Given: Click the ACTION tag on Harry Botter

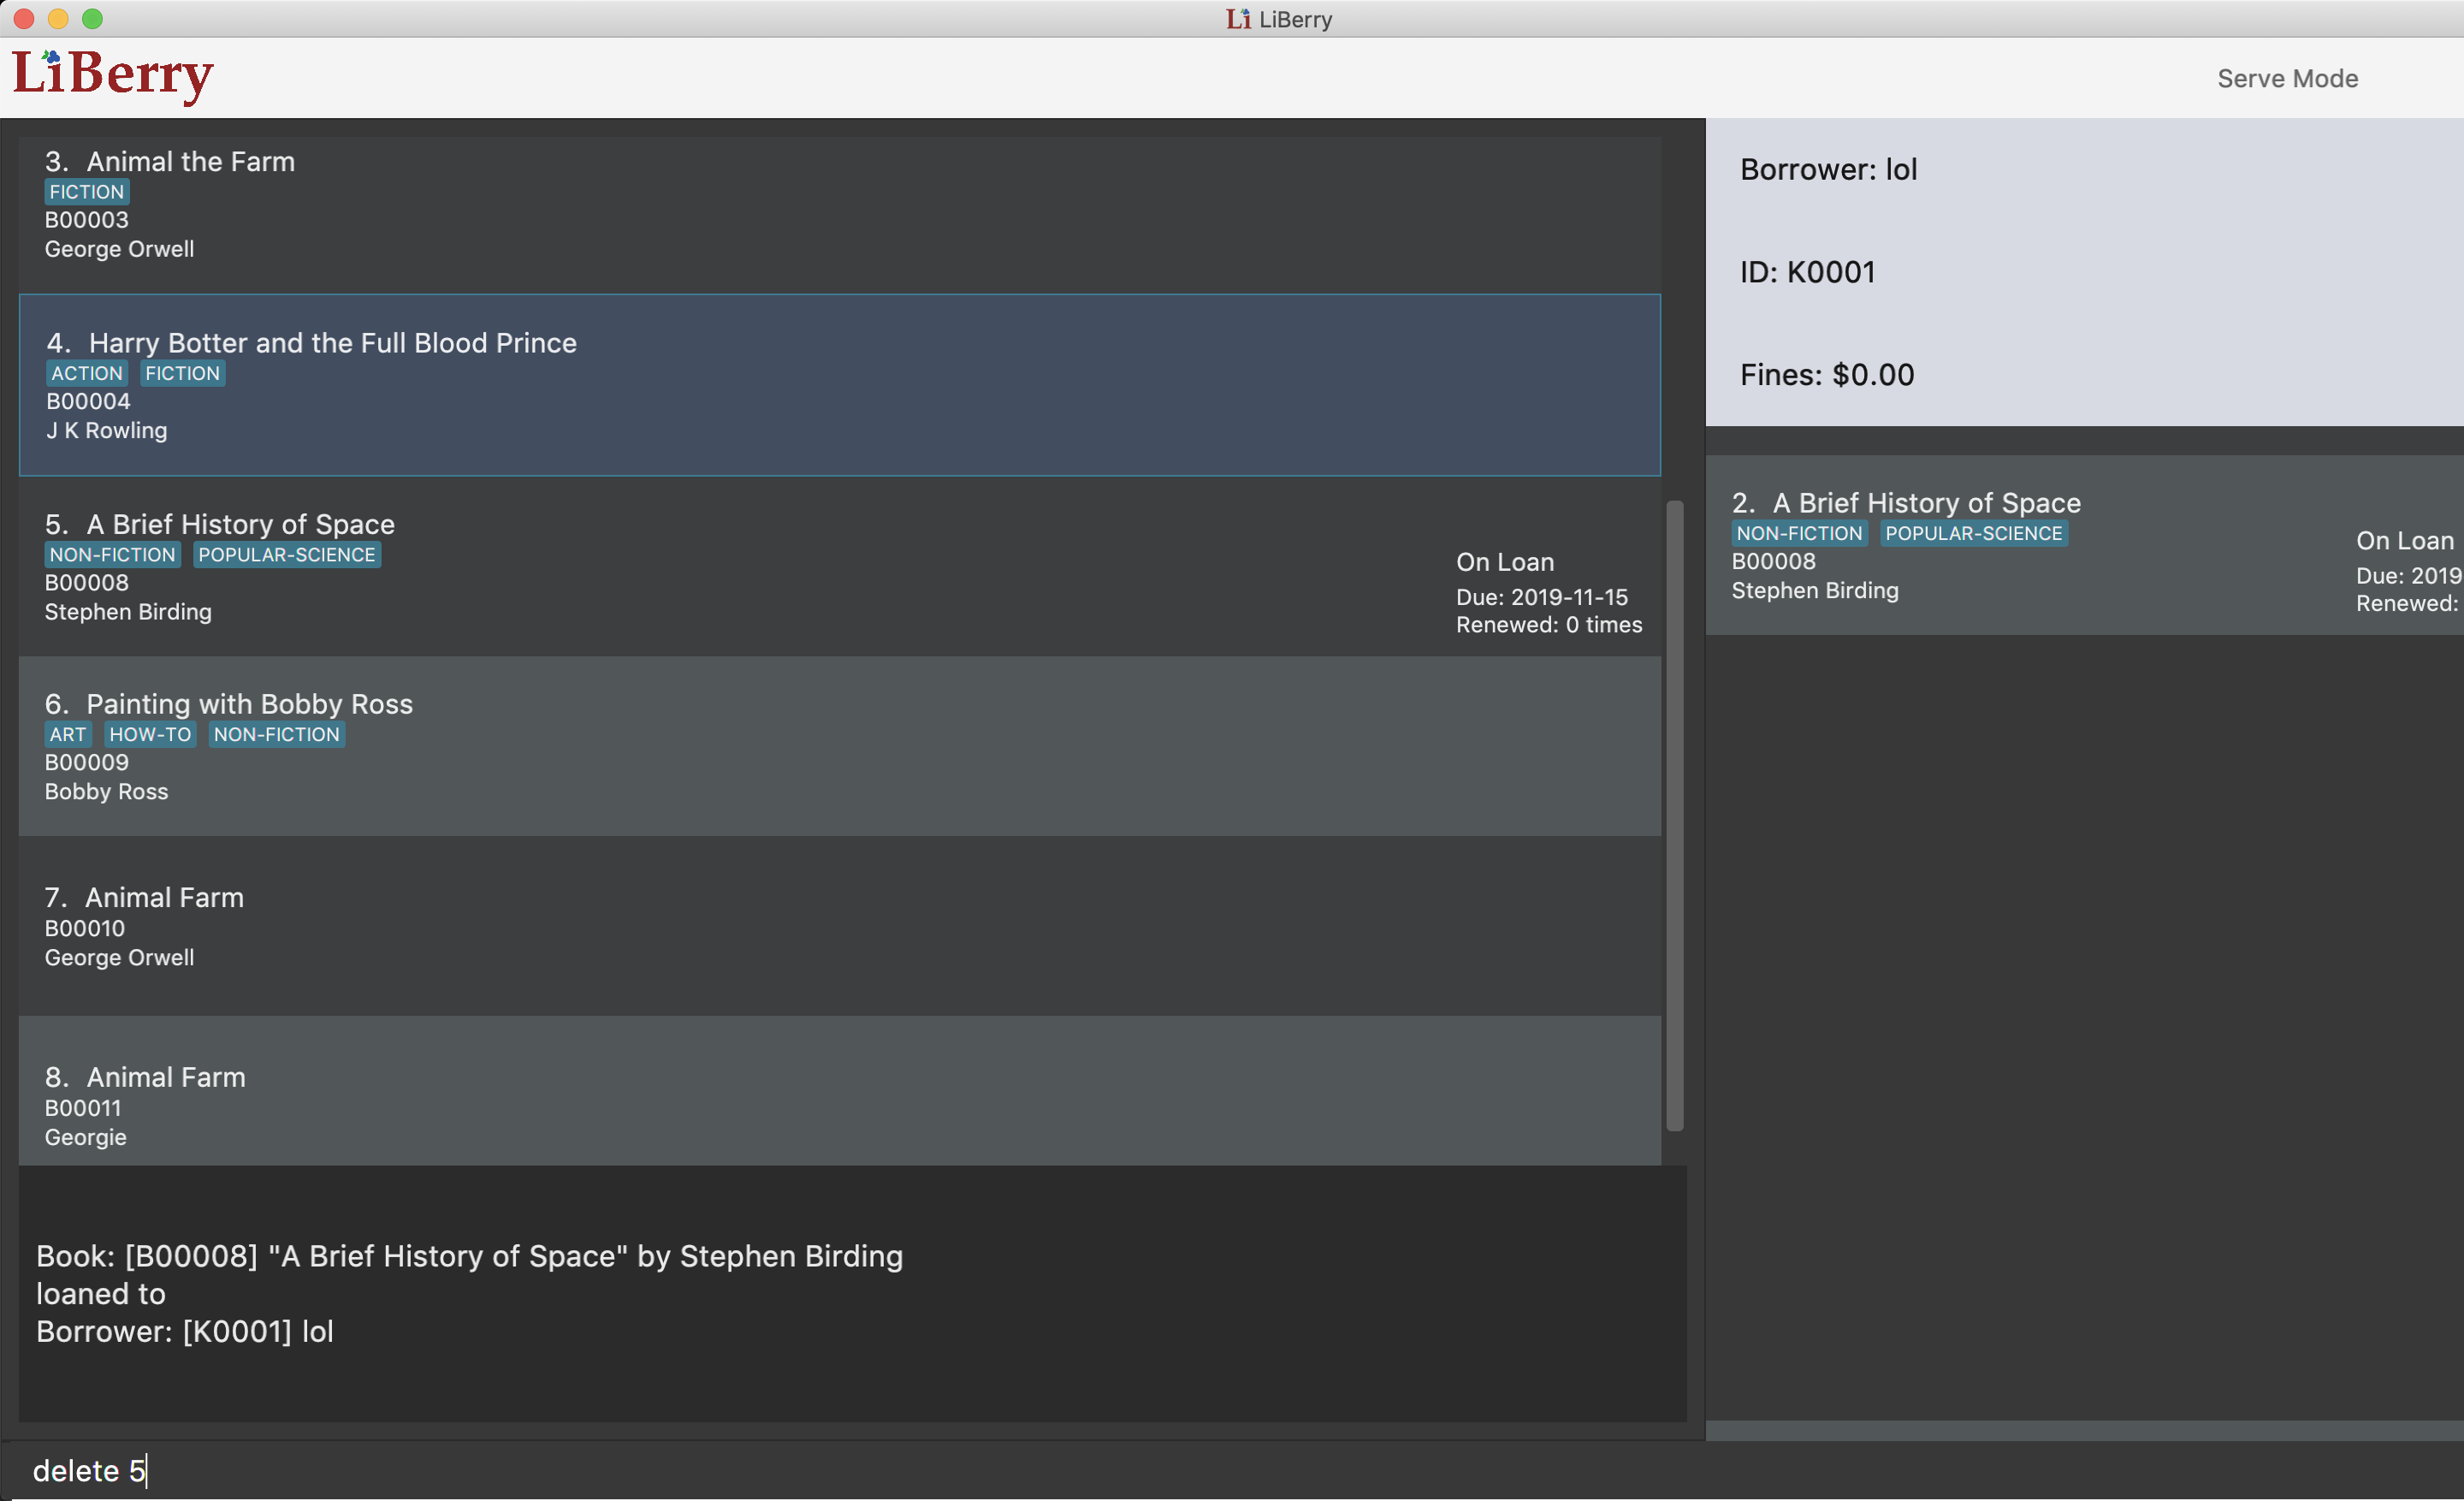Looking at the screenshot, I should pos(87,374).
